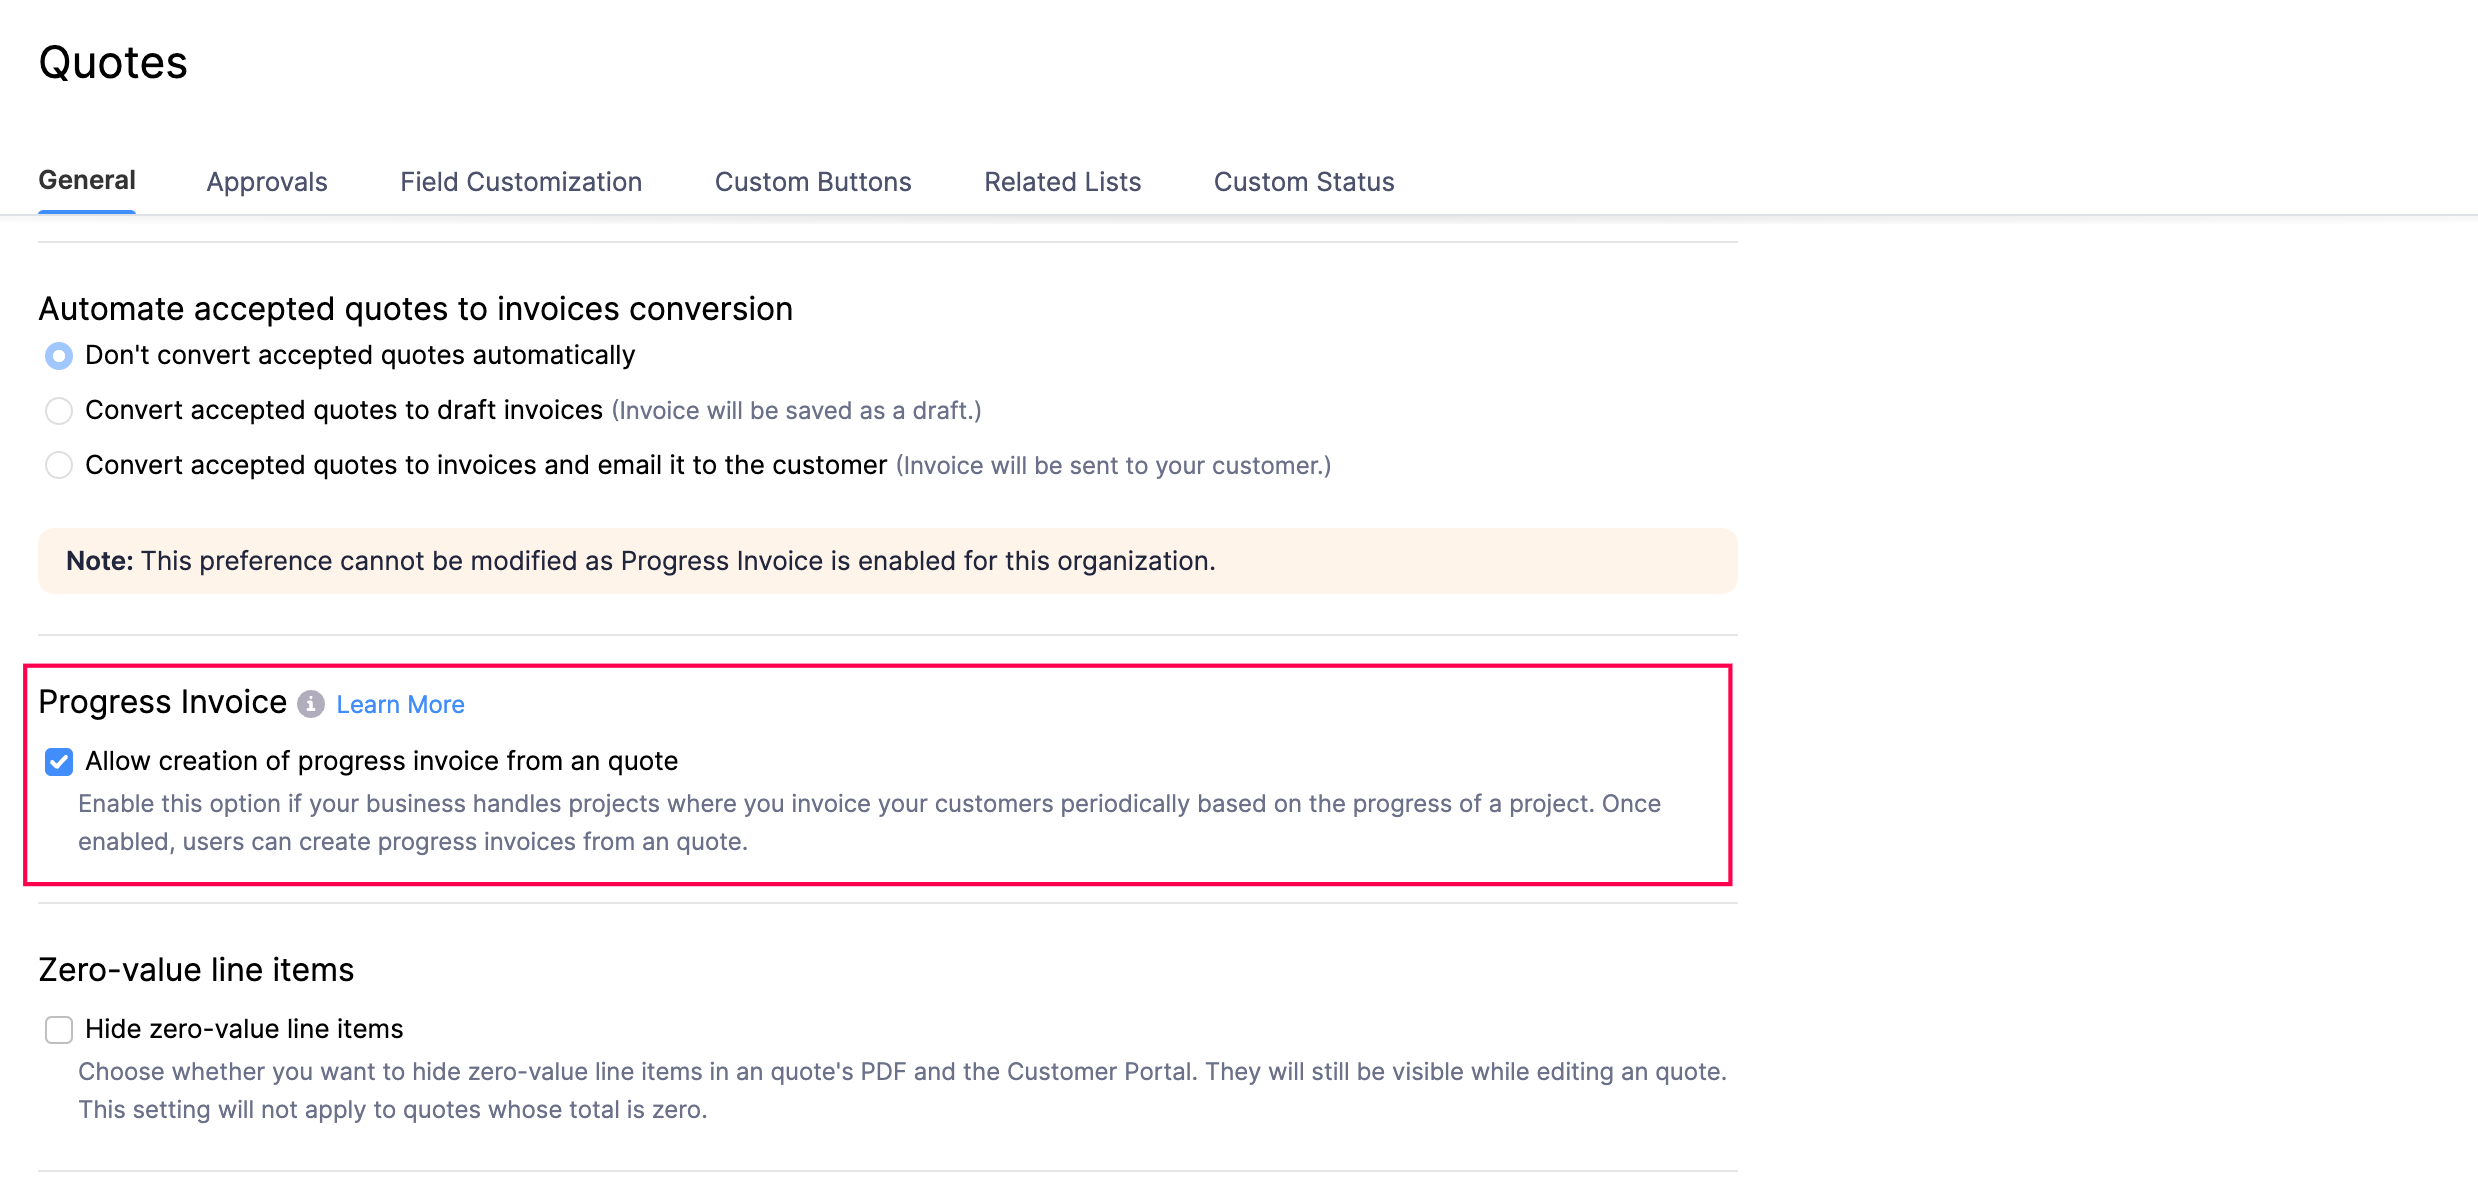Viewport: 2478px width, 1200px height.
Task: Choose convert to invoices and email customer
Action: (59, 466)
